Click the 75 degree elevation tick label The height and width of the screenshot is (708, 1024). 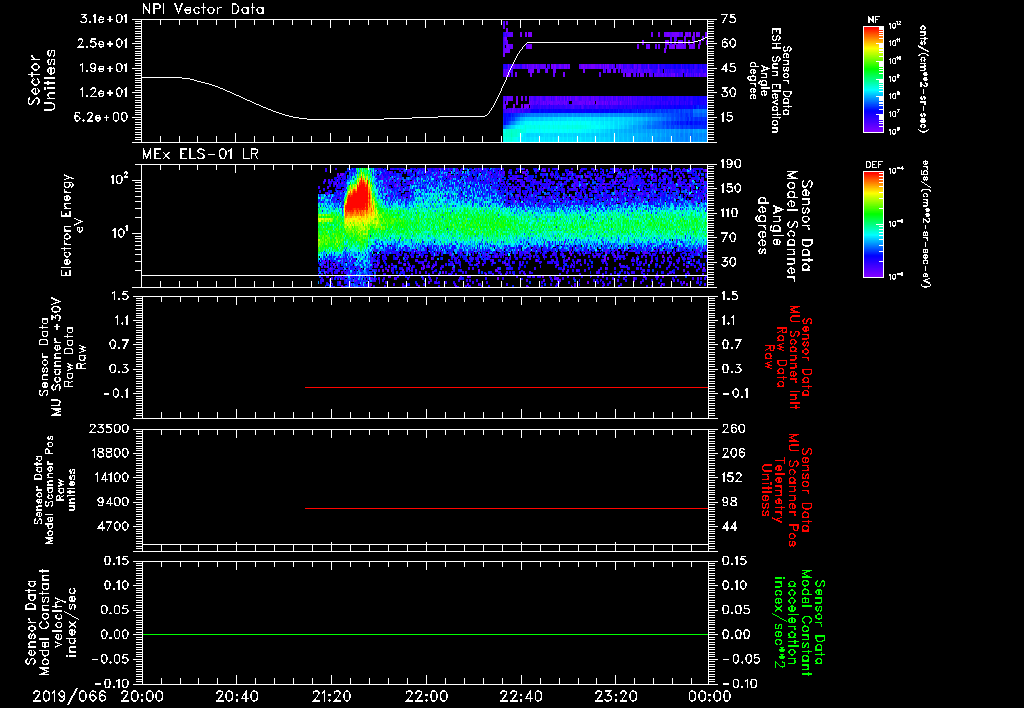(729, 19)
